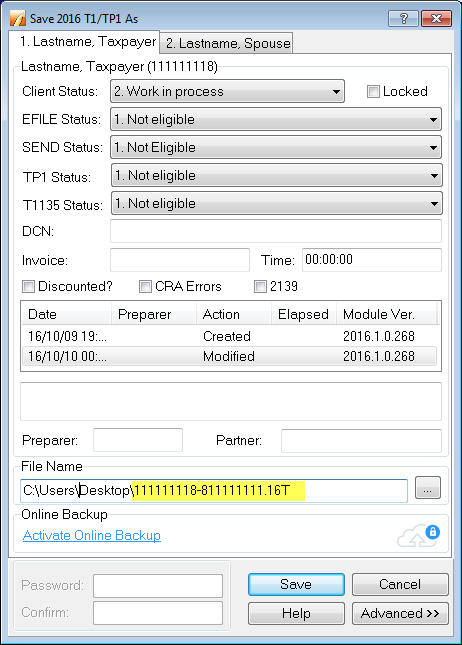
Task: Click the Save button
Action: (x=296, y=585)
